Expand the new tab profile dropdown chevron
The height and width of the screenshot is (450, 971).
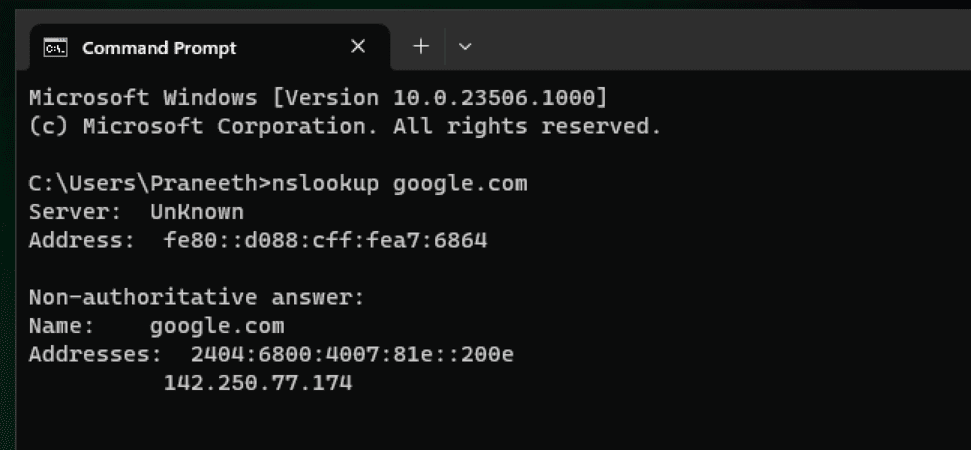tap(465, 47)
